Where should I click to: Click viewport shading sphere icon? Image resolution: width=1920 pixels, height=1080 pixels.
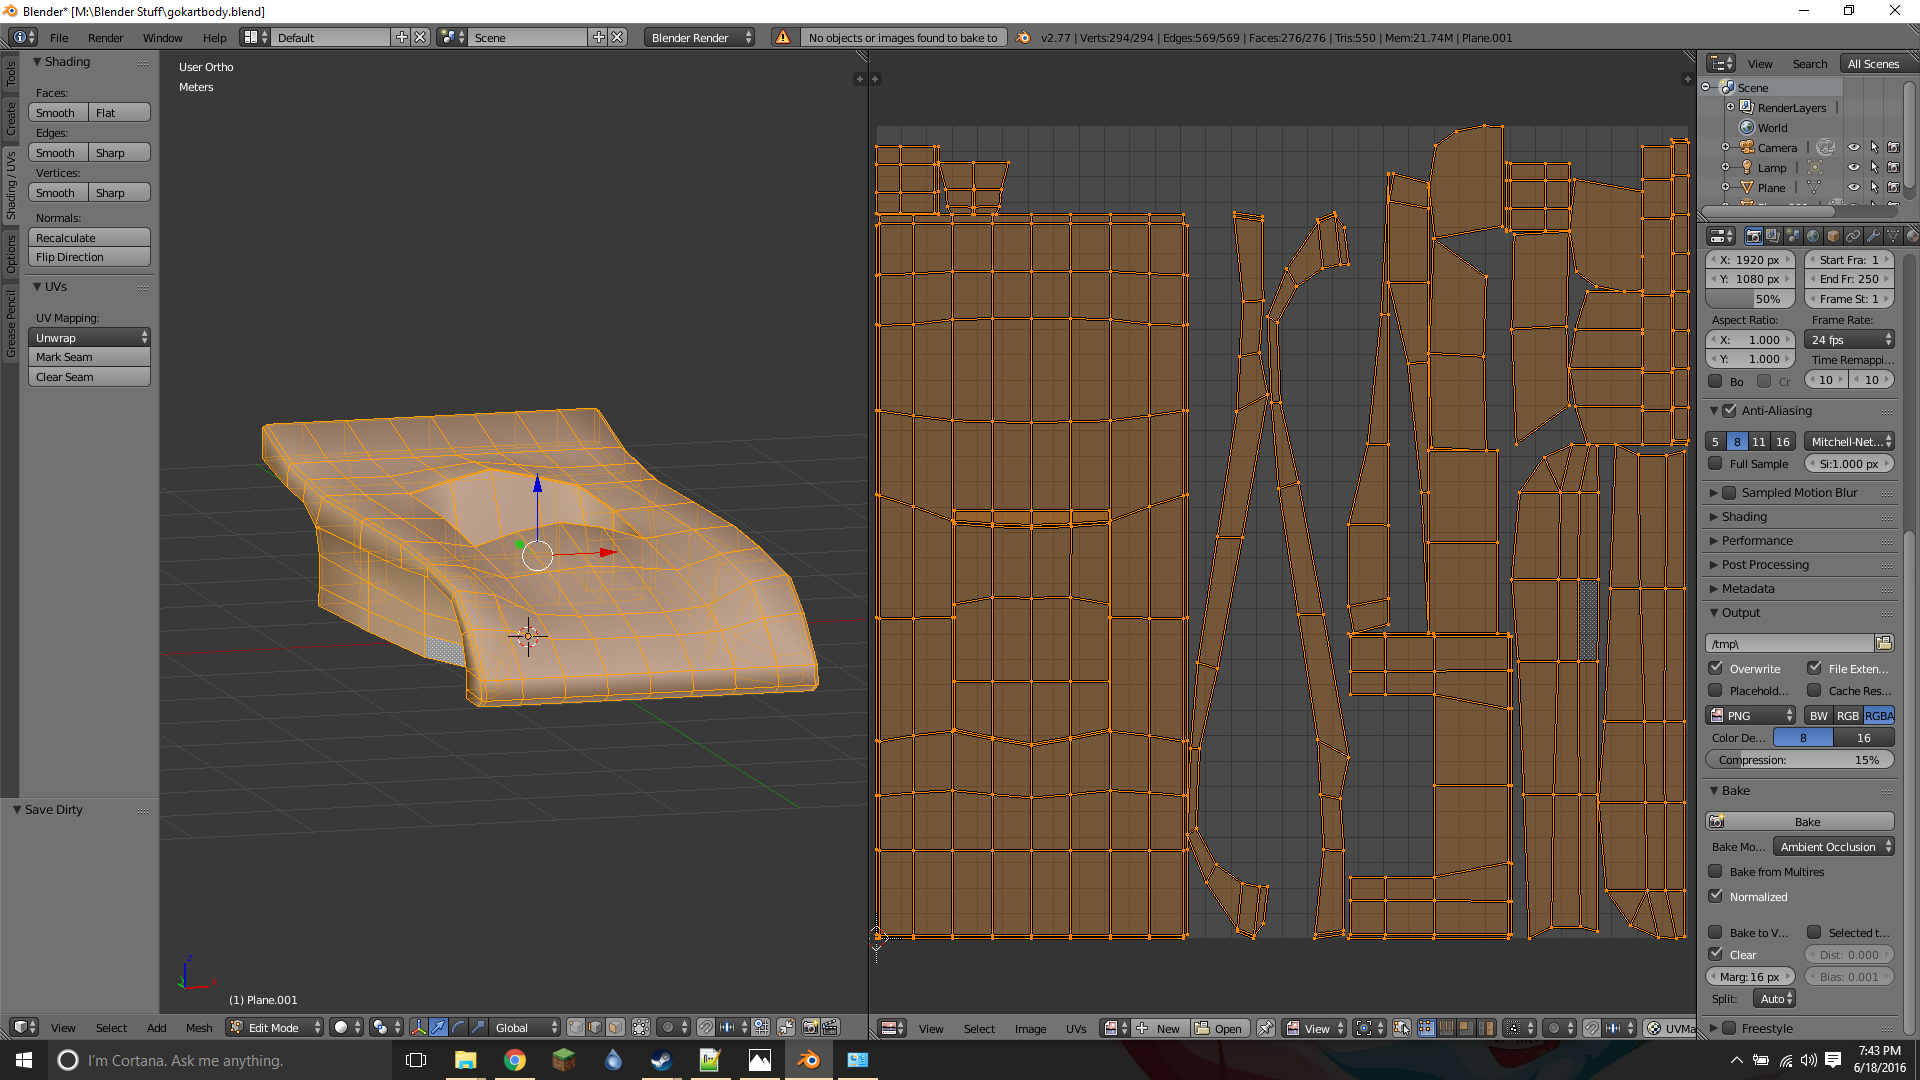pos(346,1027)
